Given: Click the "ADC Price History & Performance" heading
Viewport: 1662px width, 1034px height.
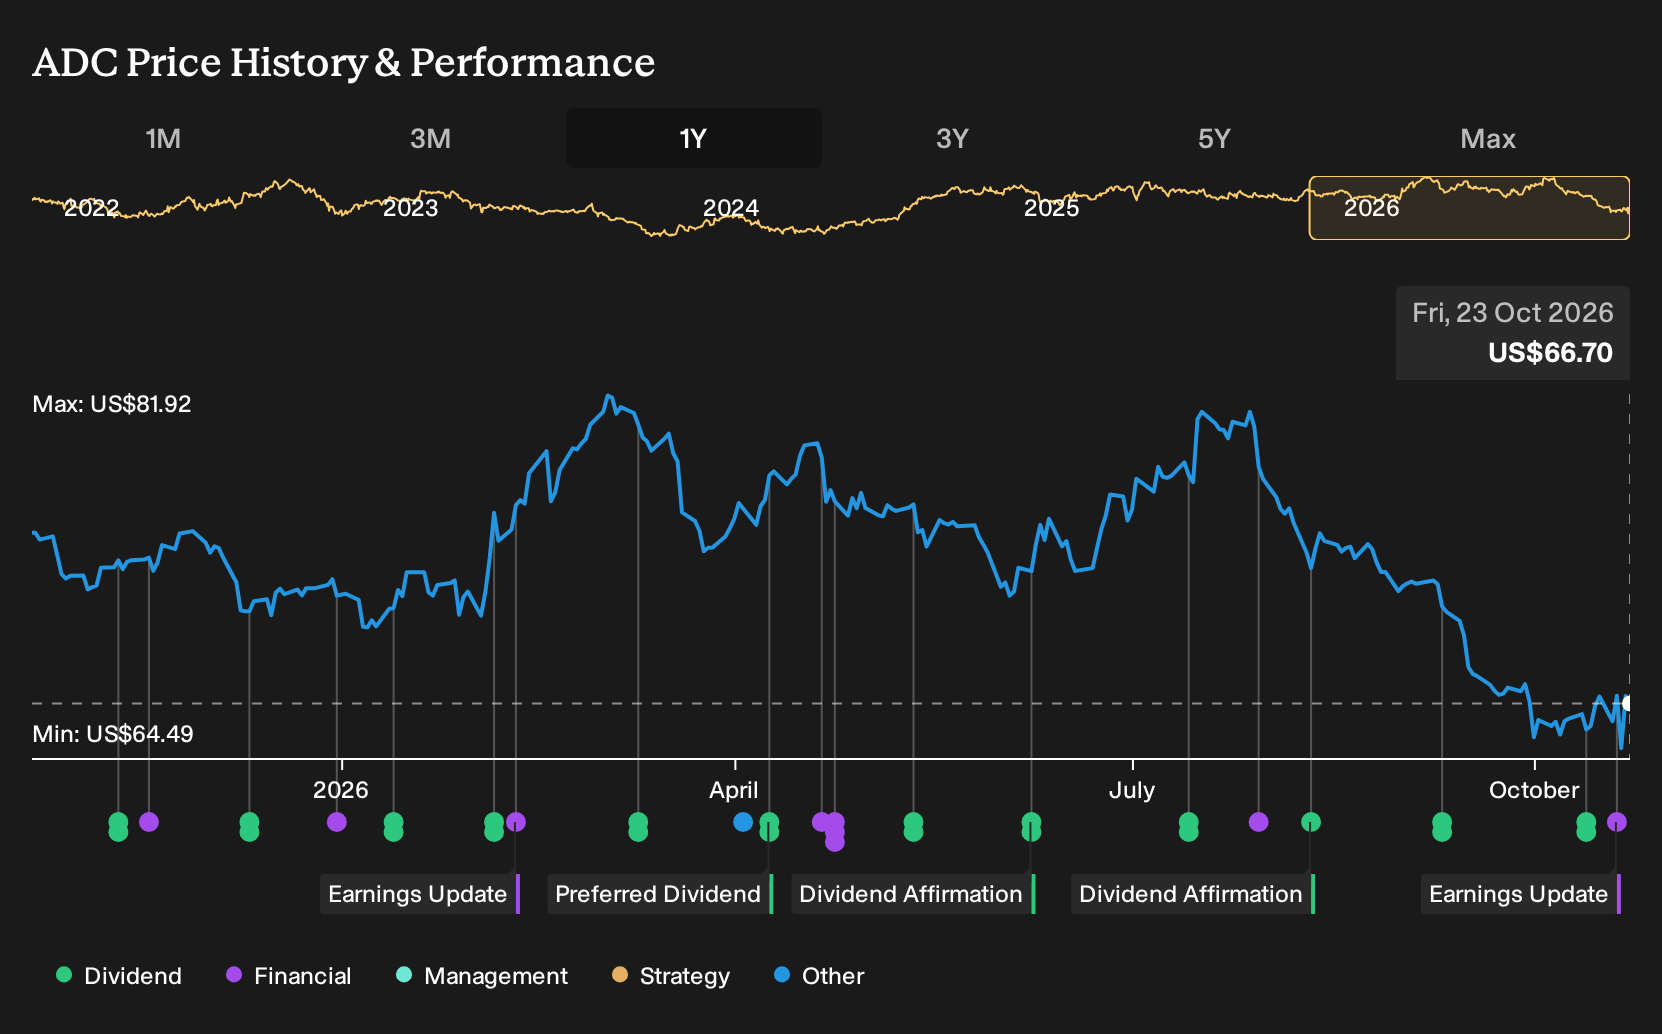Looking at the screenshot, I should 344,63.
